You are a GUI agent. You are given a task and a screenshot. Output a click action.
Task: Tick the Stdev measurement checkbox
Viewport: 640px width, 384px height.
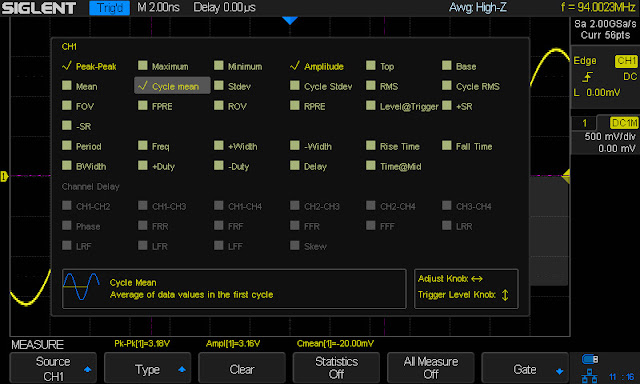click(219, 85)
